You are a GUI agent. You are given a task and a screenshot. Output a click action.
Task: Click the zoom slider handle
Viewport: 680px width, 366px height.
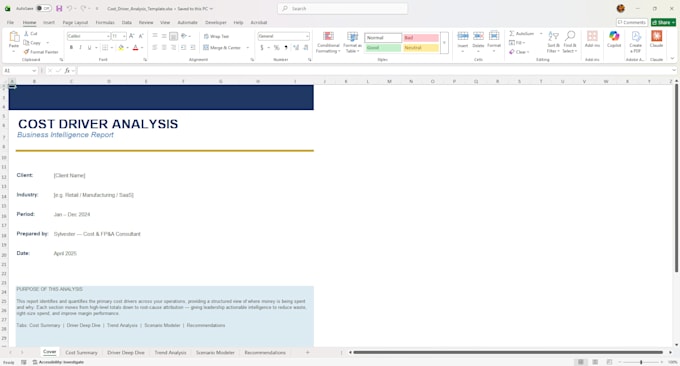pyautogui.click(x=641, y=362)
